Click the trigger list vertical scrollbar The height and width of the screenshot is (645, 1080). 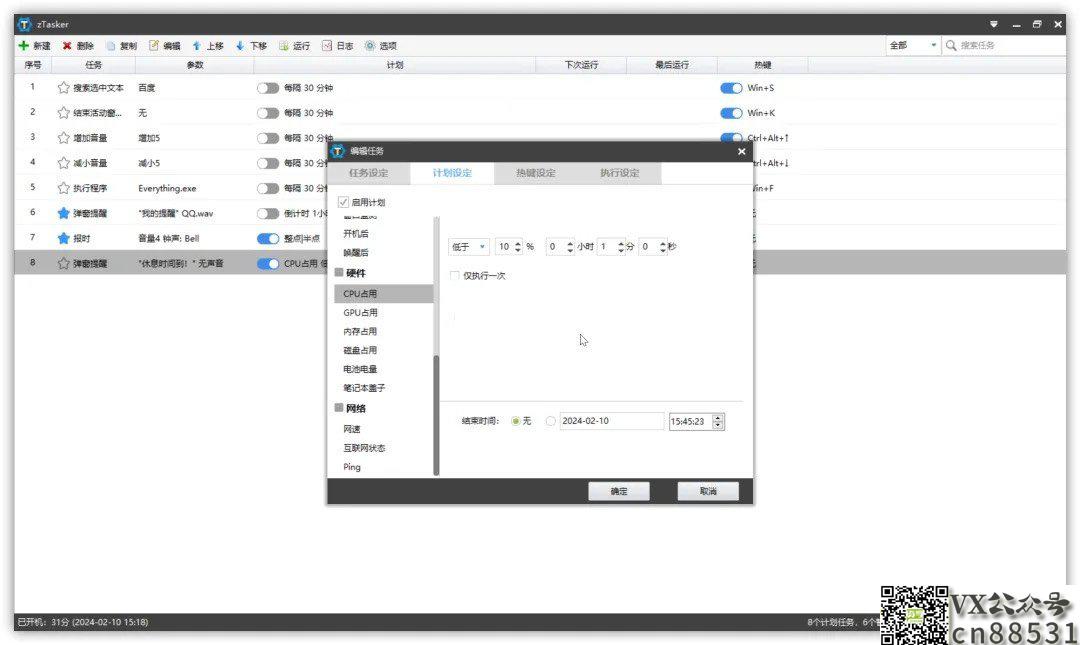(x=436, y=416)
